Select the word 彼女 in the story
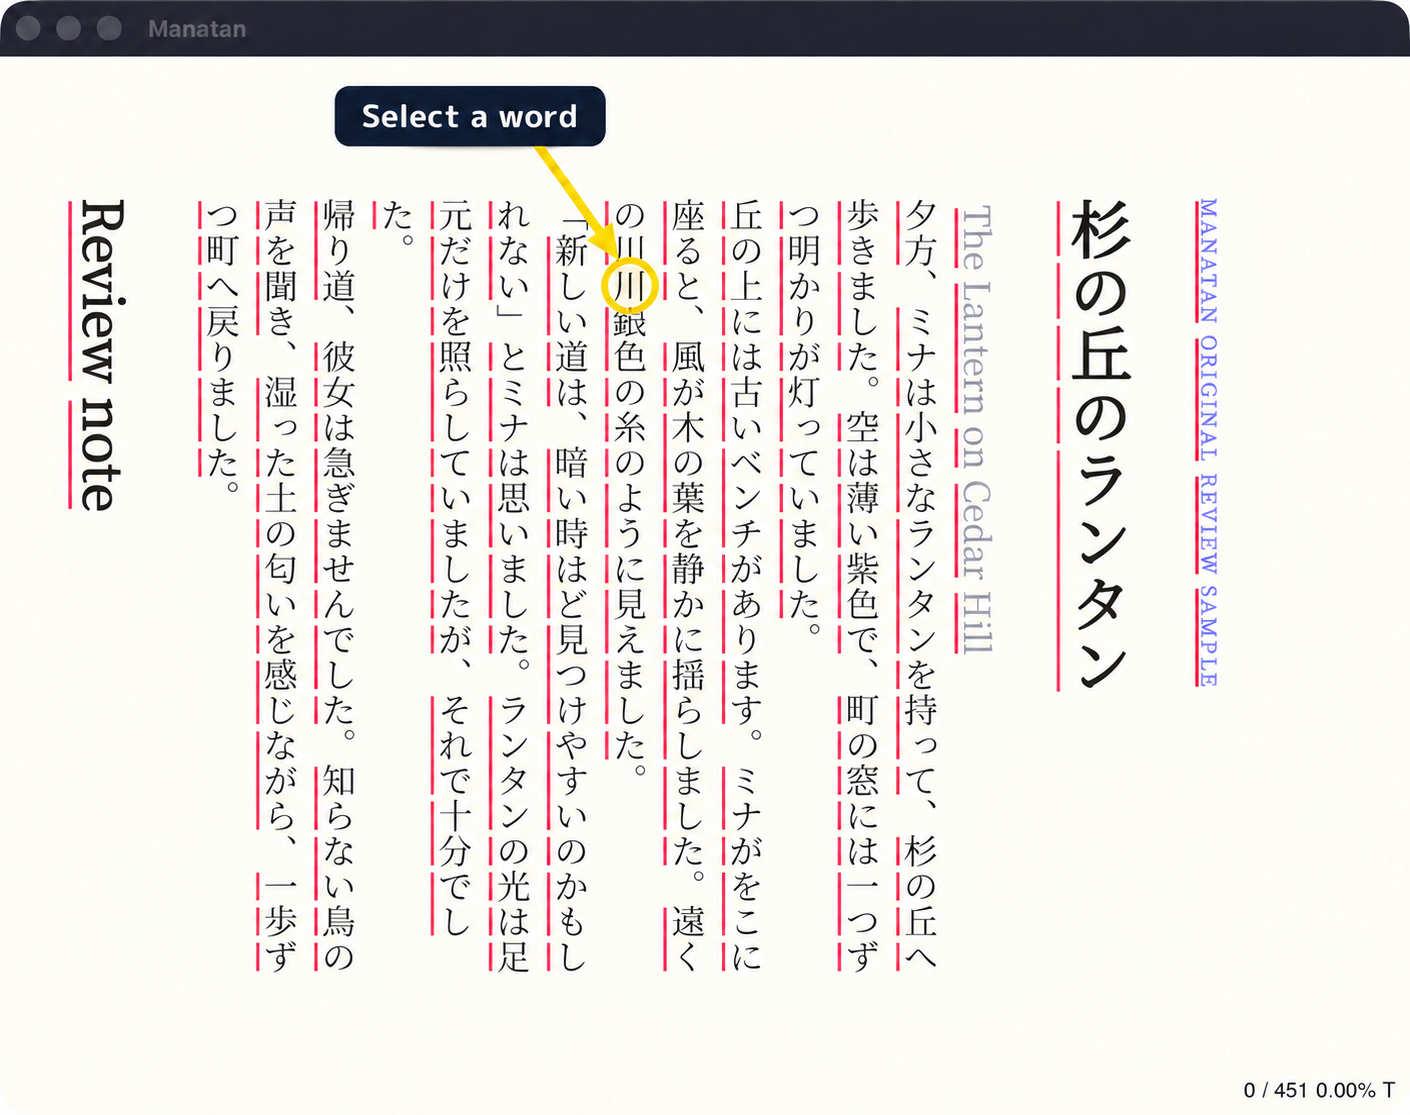This screenshot has width=1410, height=1115. pos(339,374)
